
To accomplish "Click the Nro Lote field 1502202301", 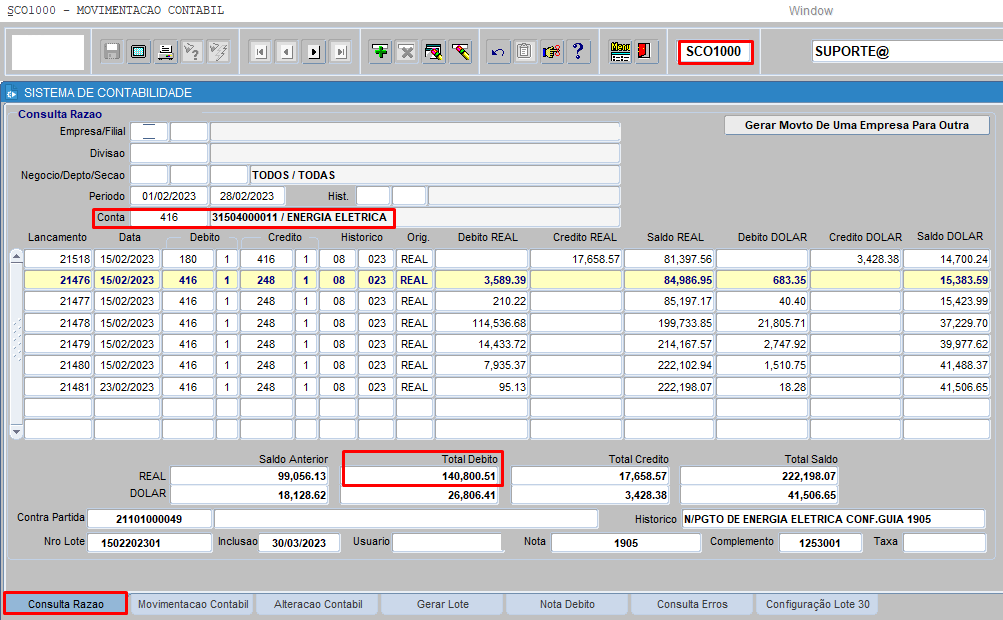I will click(150, 543).
